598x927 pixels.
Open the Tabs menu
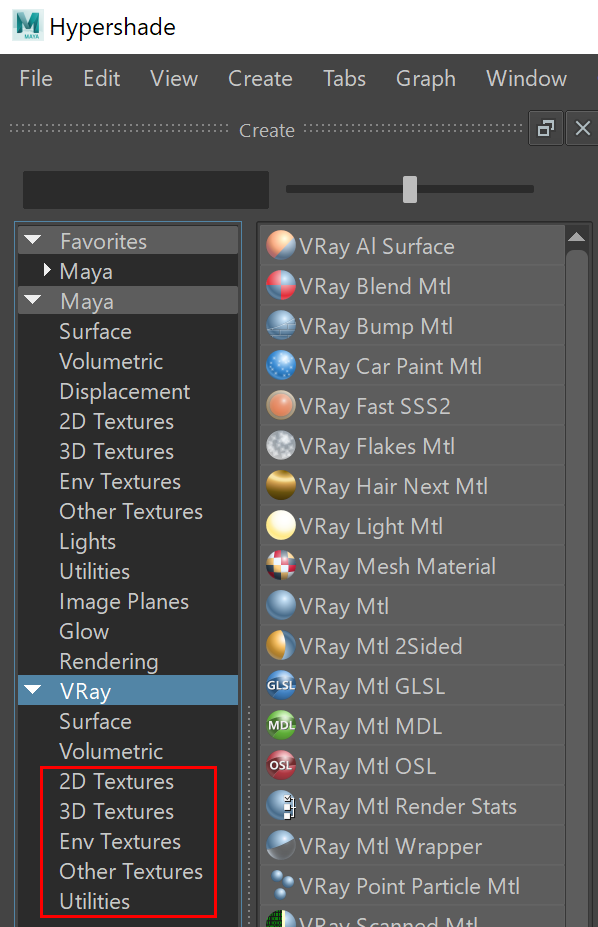pos(344,79)
